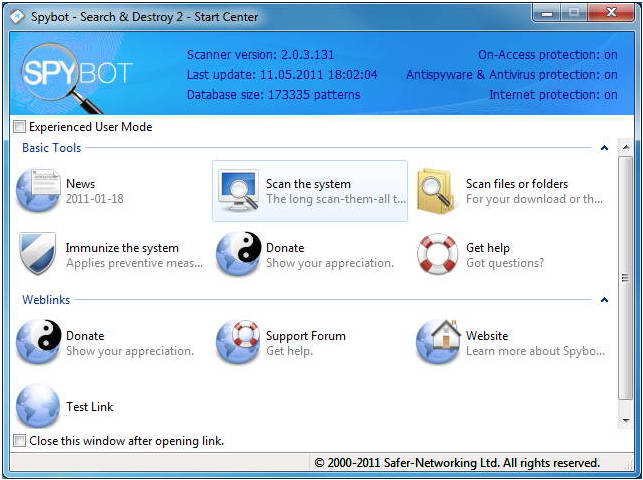Enable Experienced User Mode checkbox
Screen dimensions: 643x480
tap(19, 127)
